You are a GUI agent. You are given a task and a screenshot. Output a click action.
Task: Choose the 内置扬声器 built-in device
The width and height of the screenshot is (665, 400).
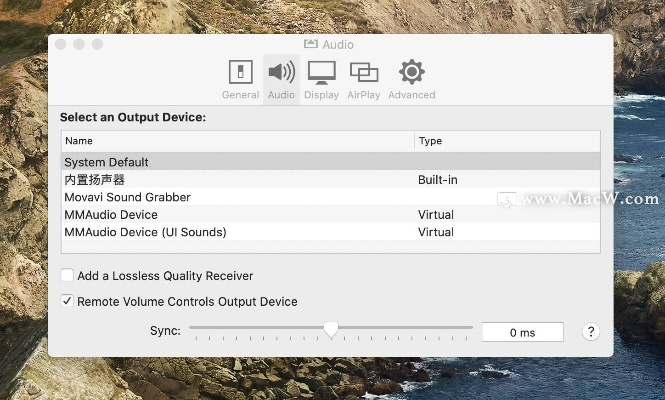(95, 180)
